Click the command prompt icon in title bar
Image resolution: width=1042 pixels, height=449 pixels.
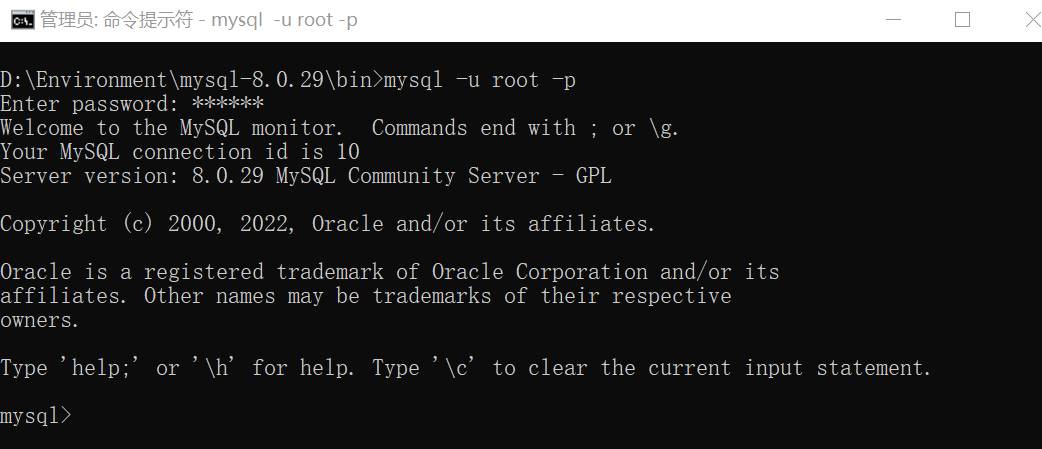click(x=21, y=20)
